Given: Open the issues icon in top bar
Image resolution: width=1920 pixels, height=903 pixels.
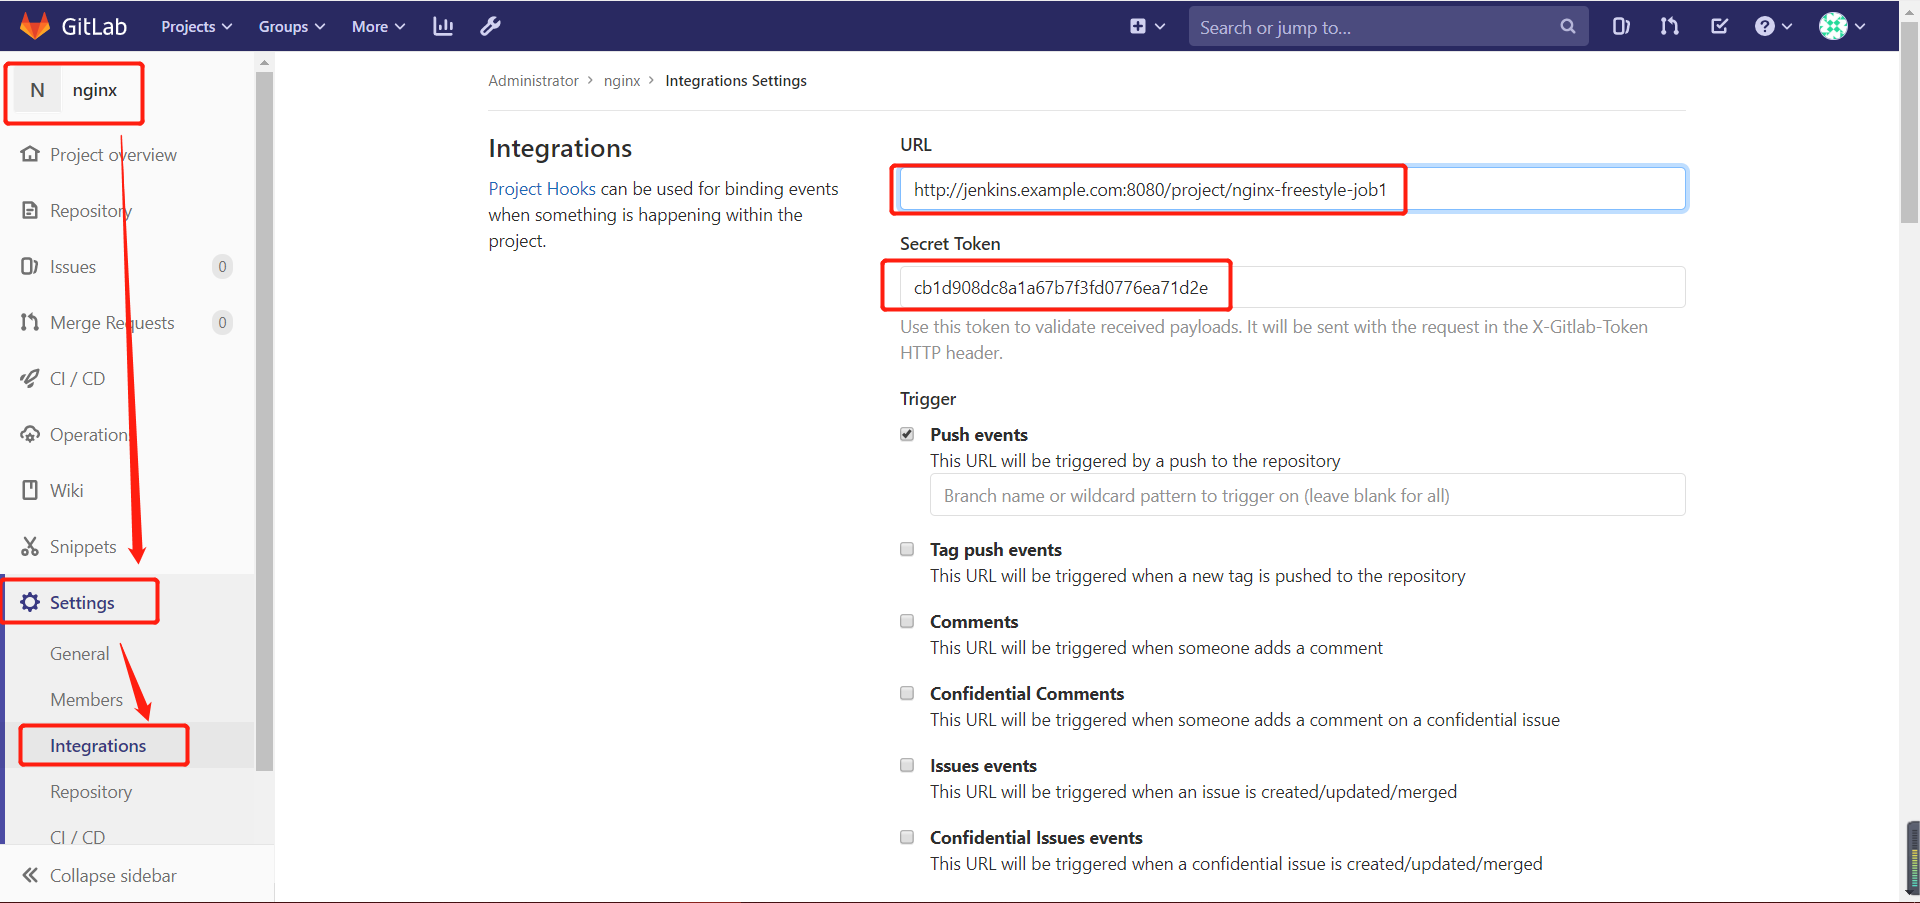Looking at the screenshot, I should (1621, 27).
